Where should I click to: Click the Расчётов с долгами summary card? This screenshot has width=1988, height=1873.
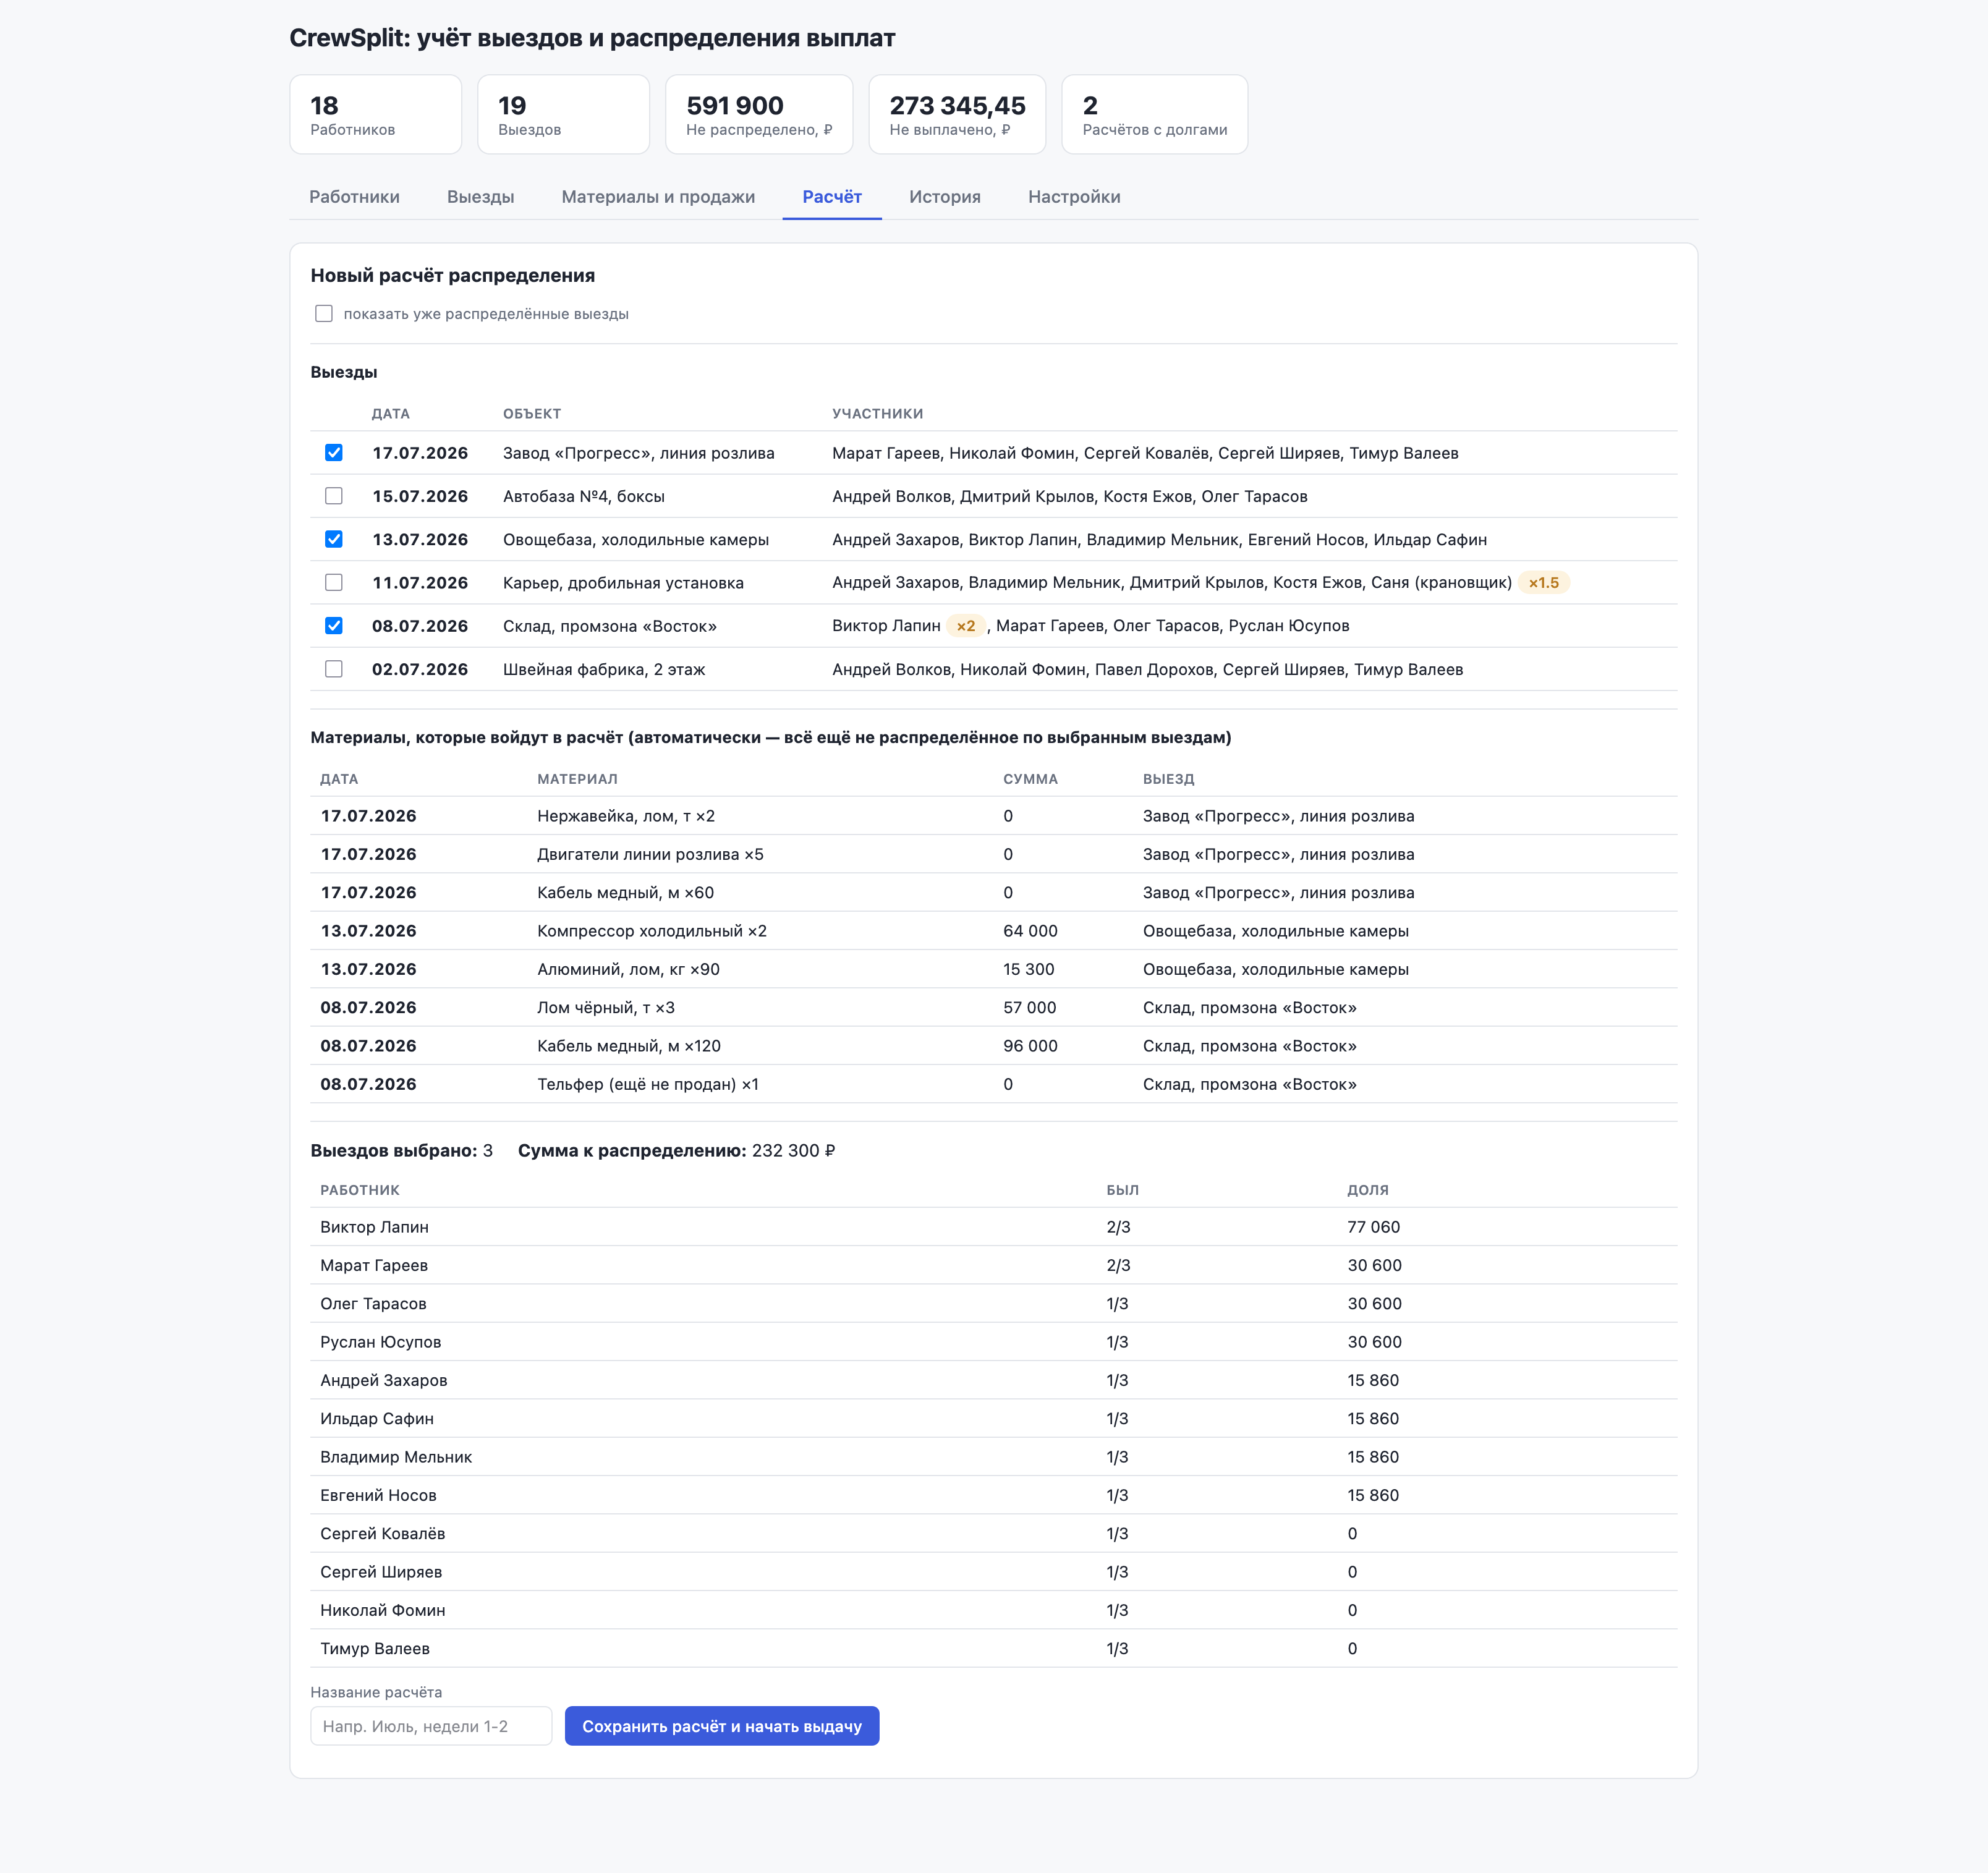tap(1154, 115)
